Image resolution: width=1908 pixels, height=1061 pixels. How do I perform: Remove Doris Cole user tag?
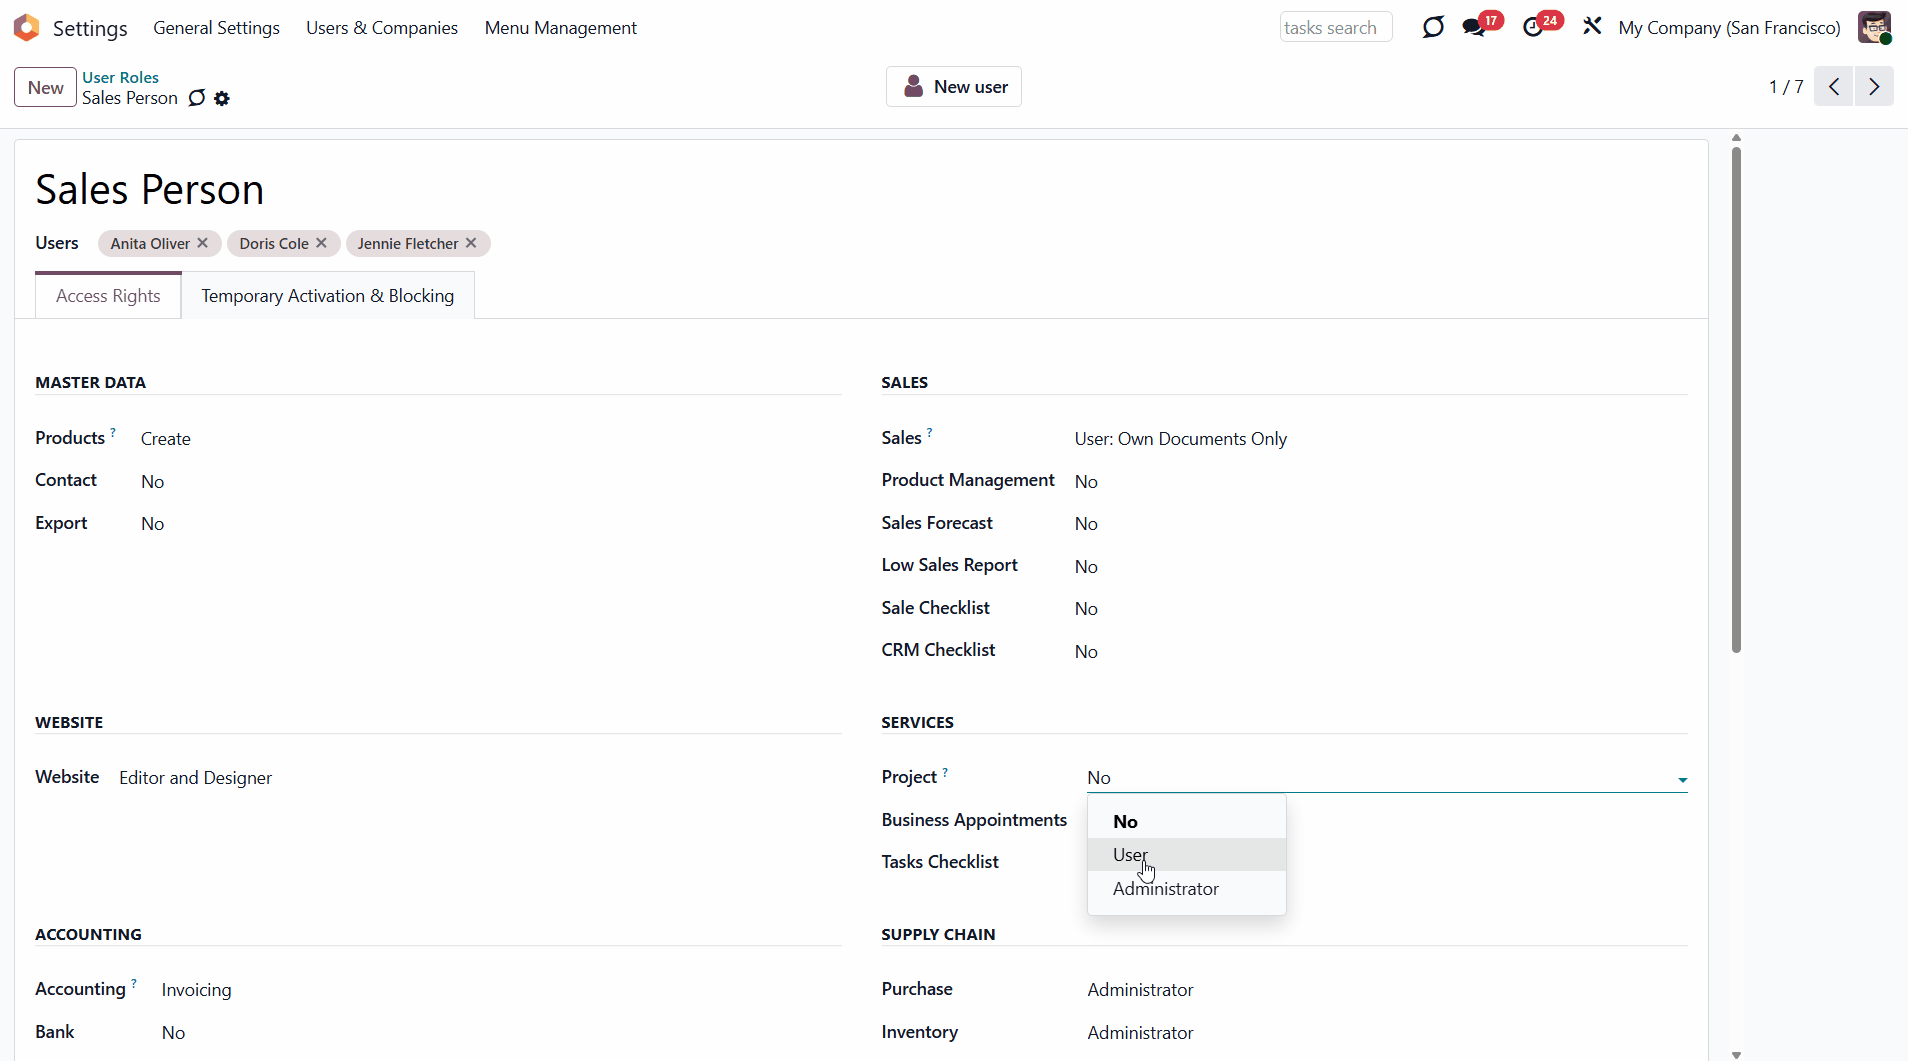click(x=321, y=243)
